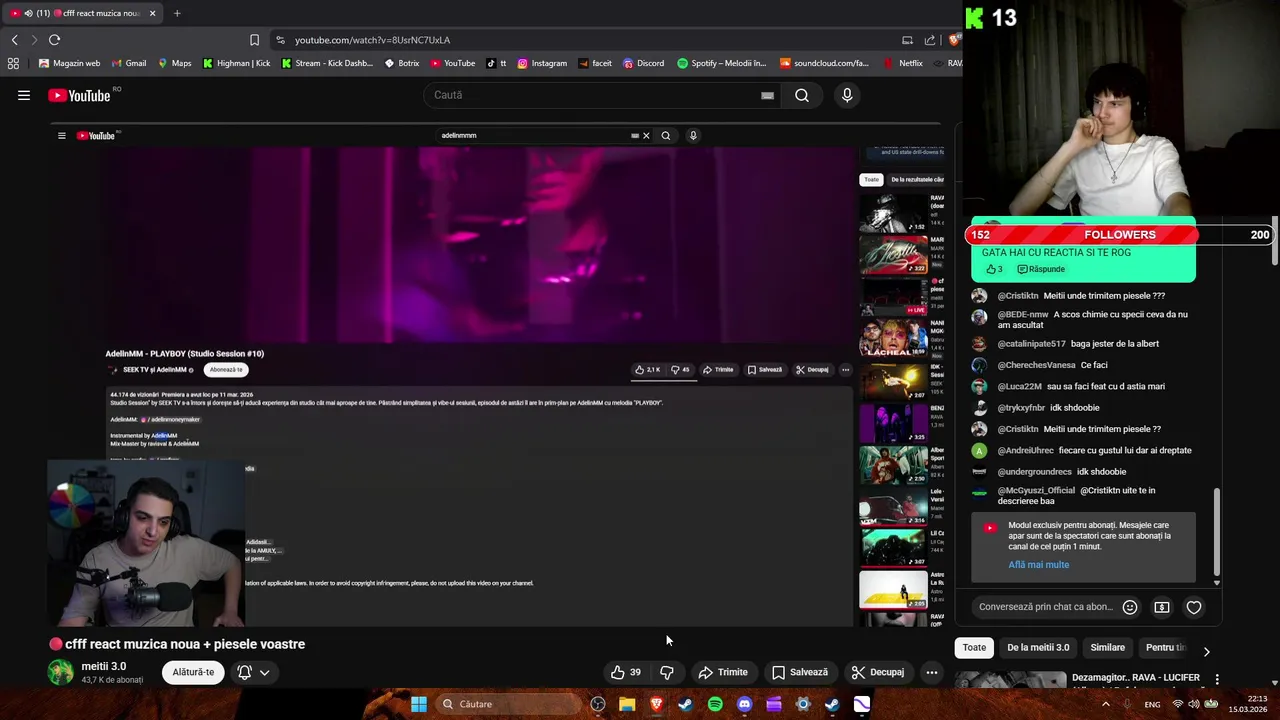Bookmark this page with the bookmark icon
Viewport: 1280px width, 720px height.
coord(254,40)
